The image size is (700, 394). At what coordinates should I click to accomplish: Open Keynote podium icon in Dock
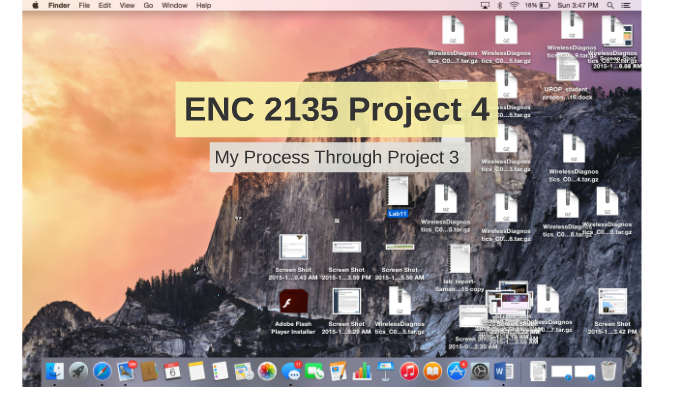pyautogui.click(x=385, y=371)
